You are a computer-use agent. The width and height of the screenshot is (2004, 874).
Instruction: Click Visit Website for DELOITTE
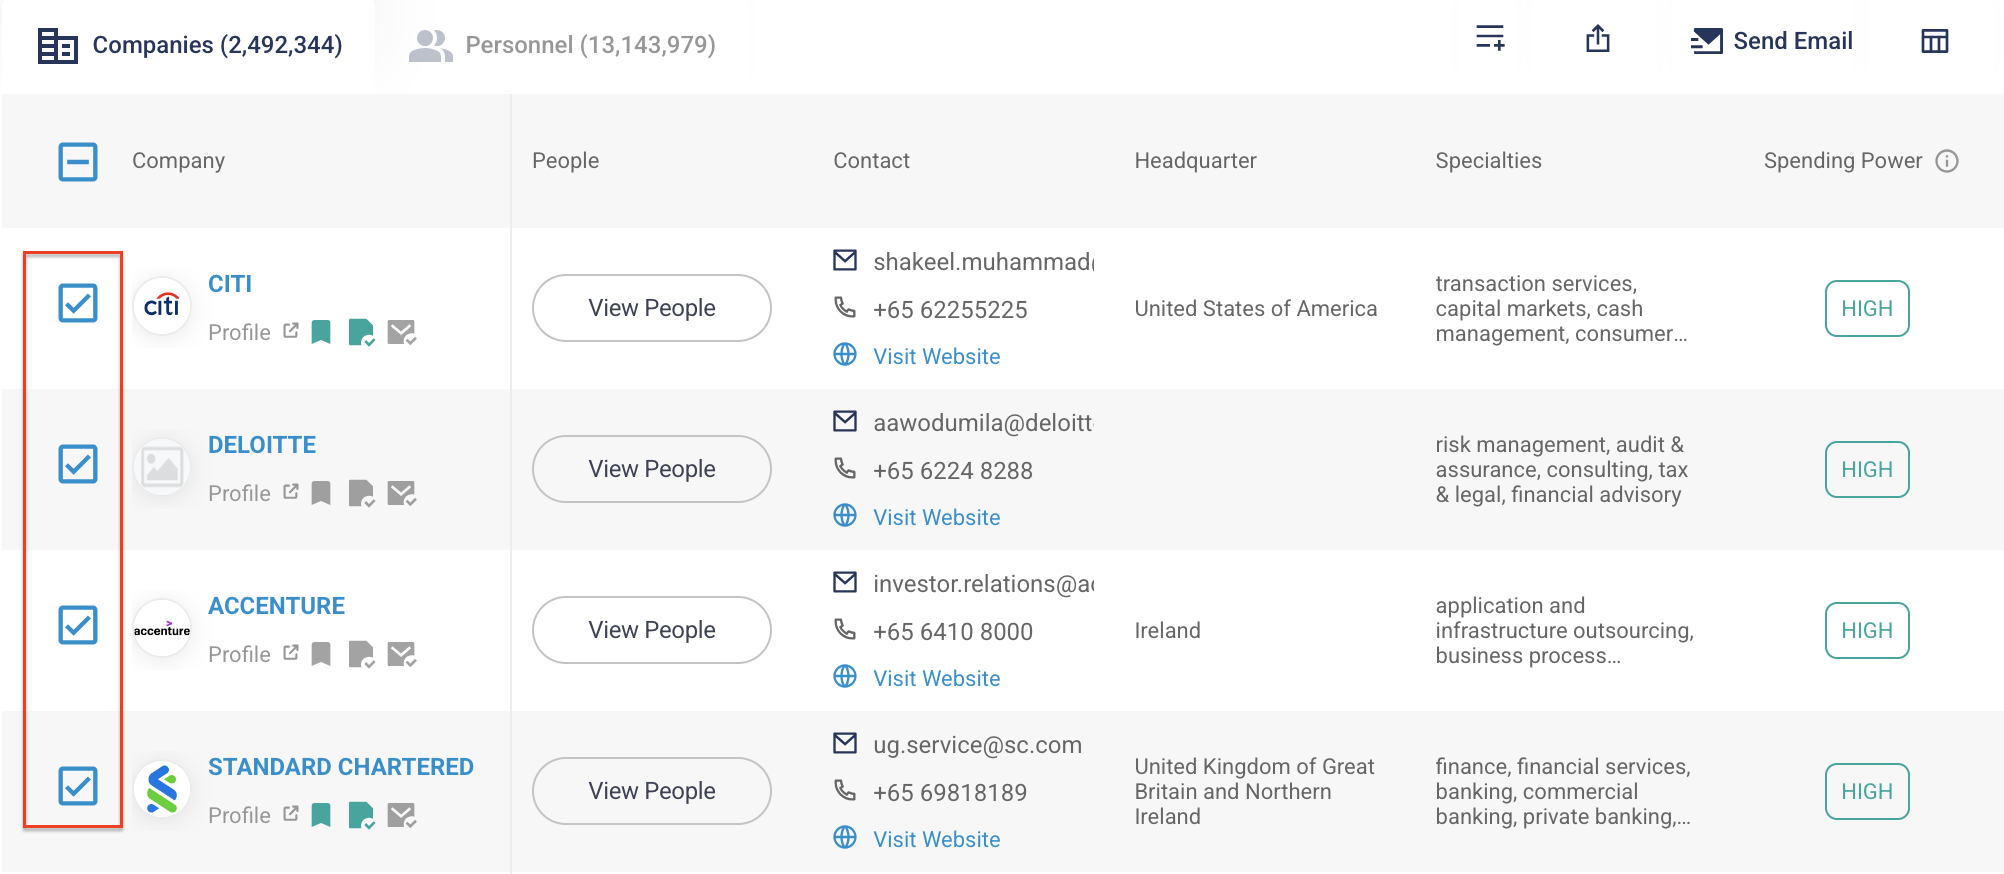coord(937,518)
